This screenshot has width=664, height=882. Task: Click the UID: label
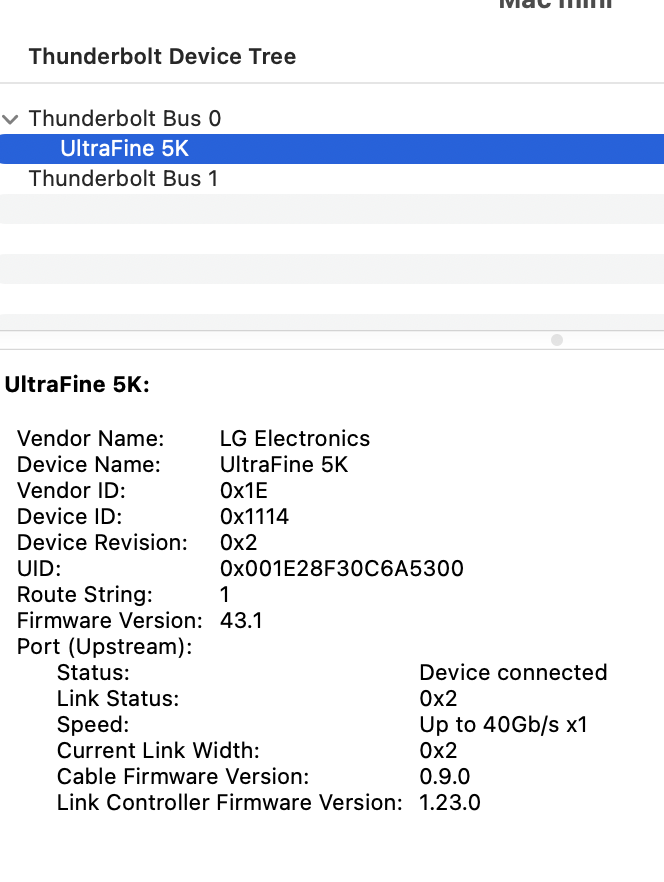(x=39, y=569)
